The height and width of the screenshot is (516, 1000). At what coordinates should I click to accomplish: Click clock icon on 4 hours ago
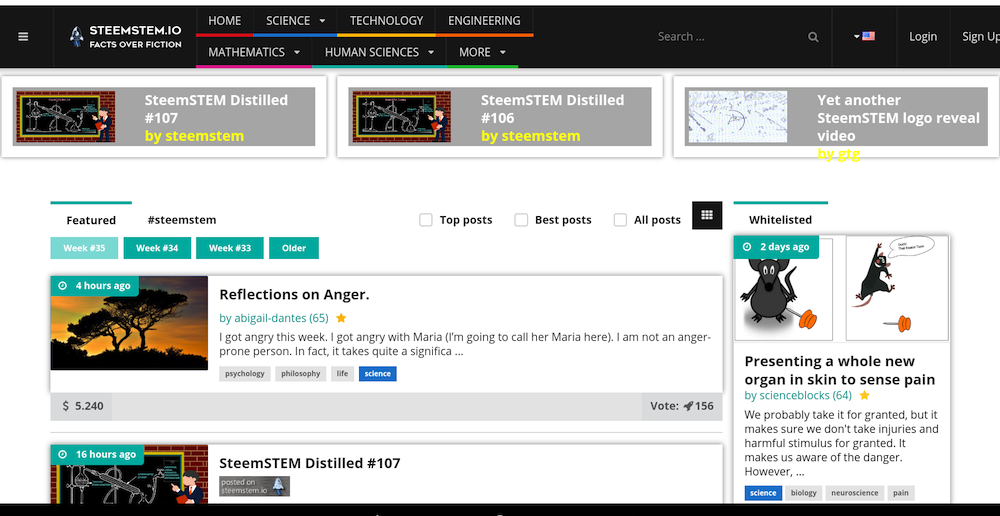62,286
